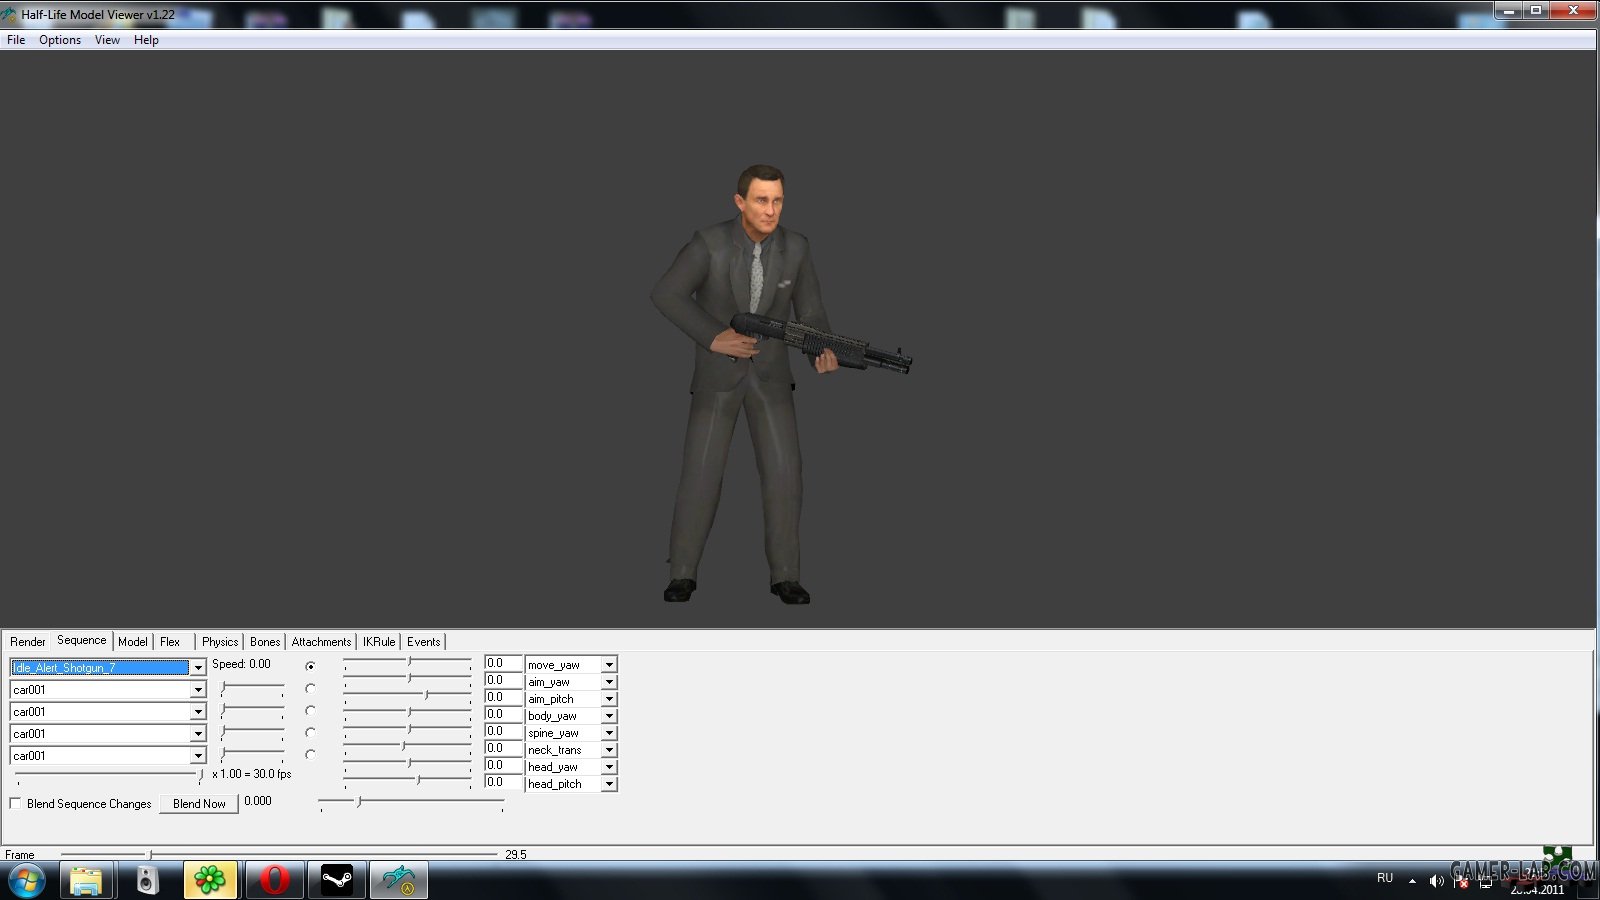This screenshot has height=900, width=1600.
Task: Launch the Opera browser from the taskbar
Action: (x=273, y=881)
